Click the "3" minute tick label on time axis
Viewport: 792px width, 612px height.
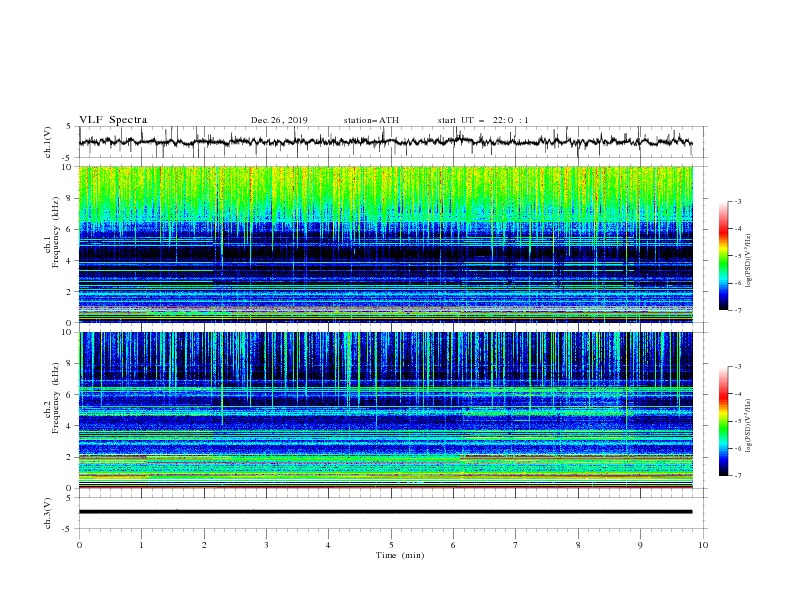(266, 545)
